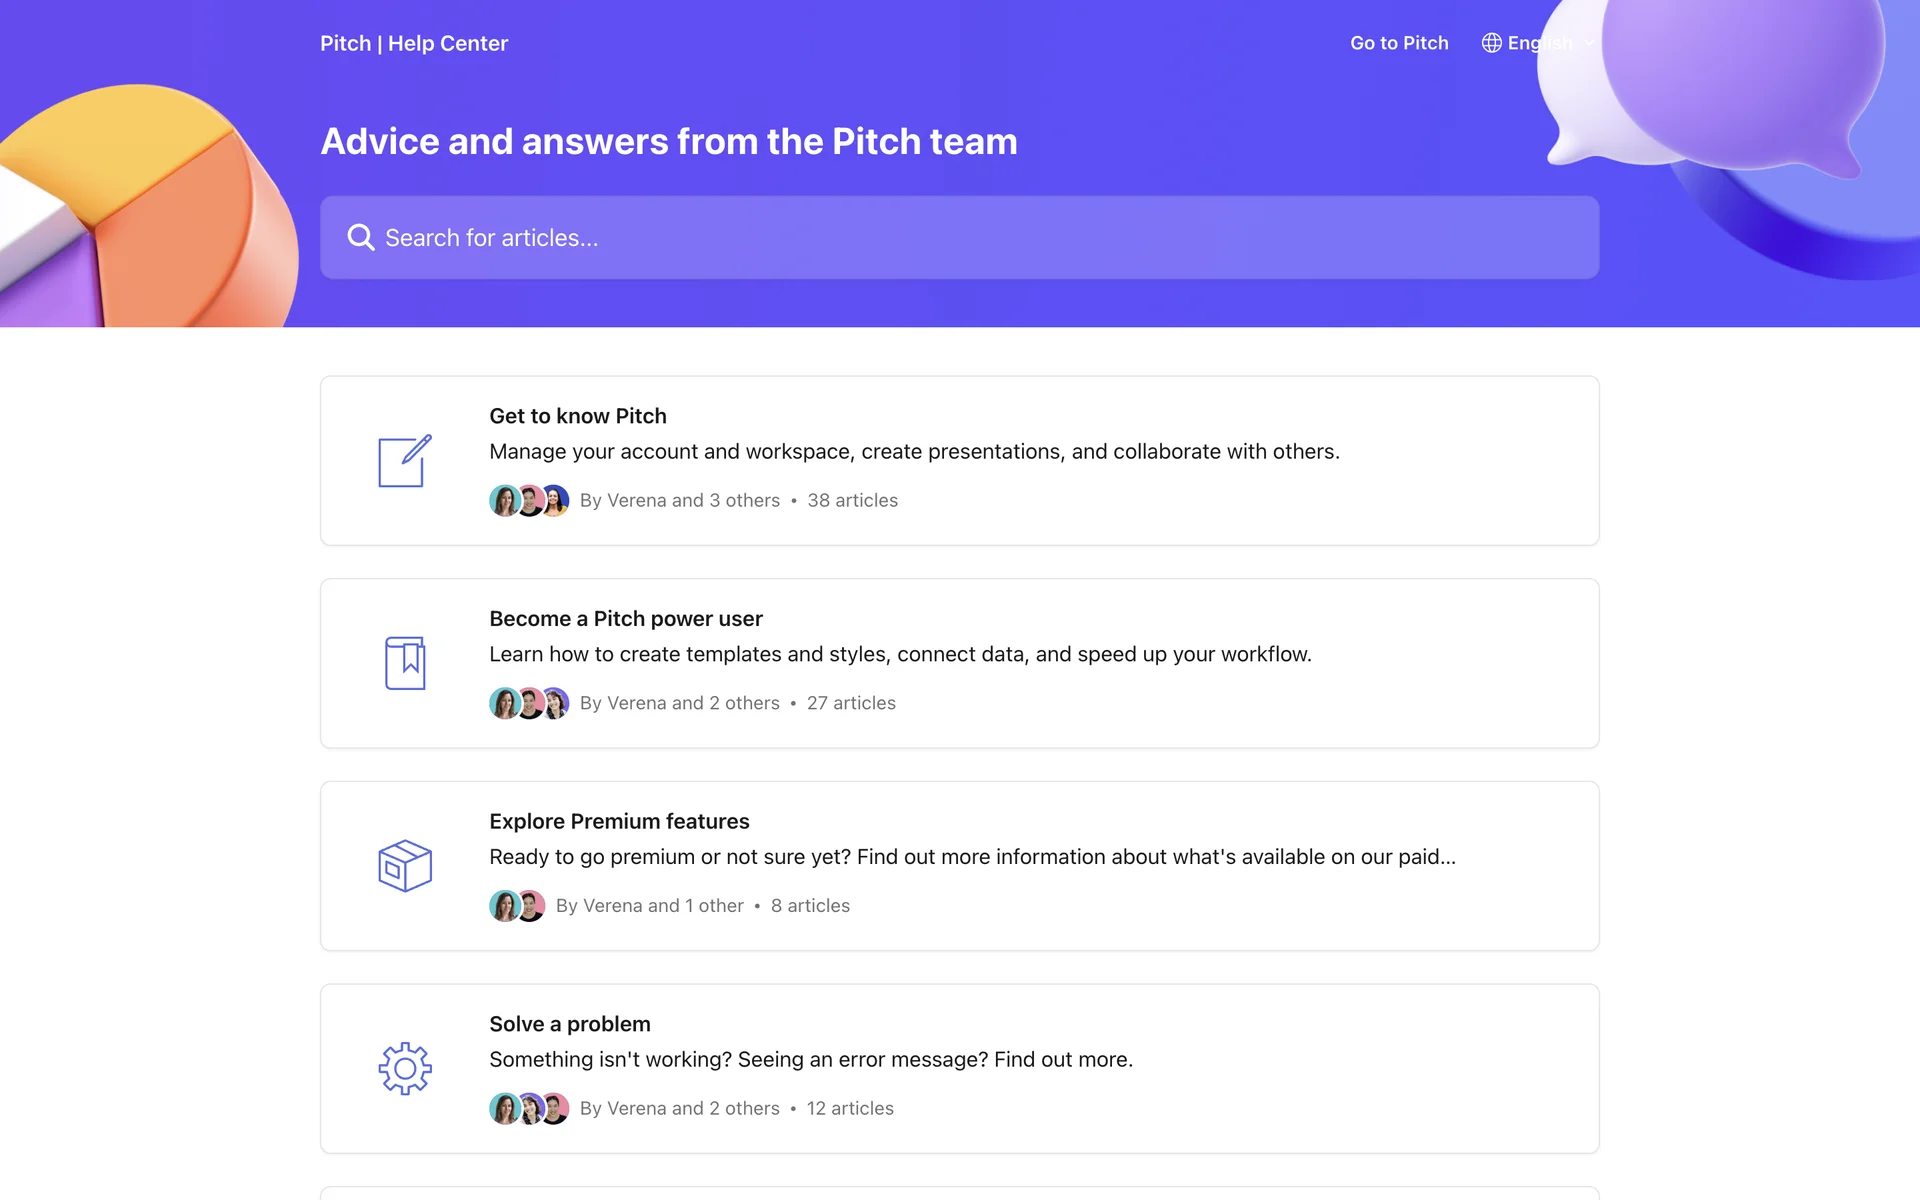Open the Solve a problem collection title
This screenshot has width=1920, height=1200.
[570, 1024]
